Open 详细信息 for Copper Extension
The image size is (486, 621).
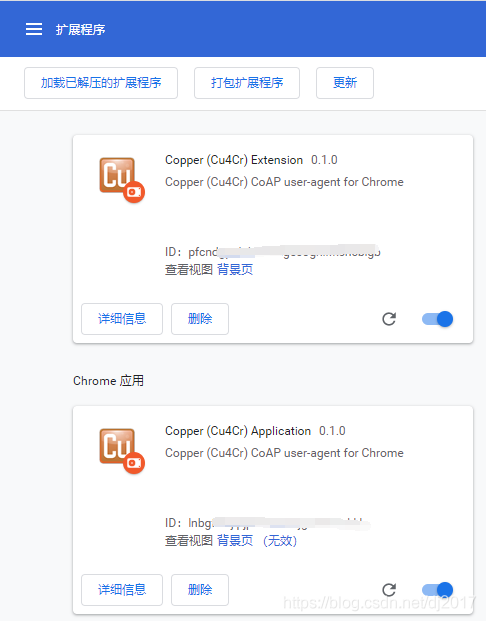(122, 319)
